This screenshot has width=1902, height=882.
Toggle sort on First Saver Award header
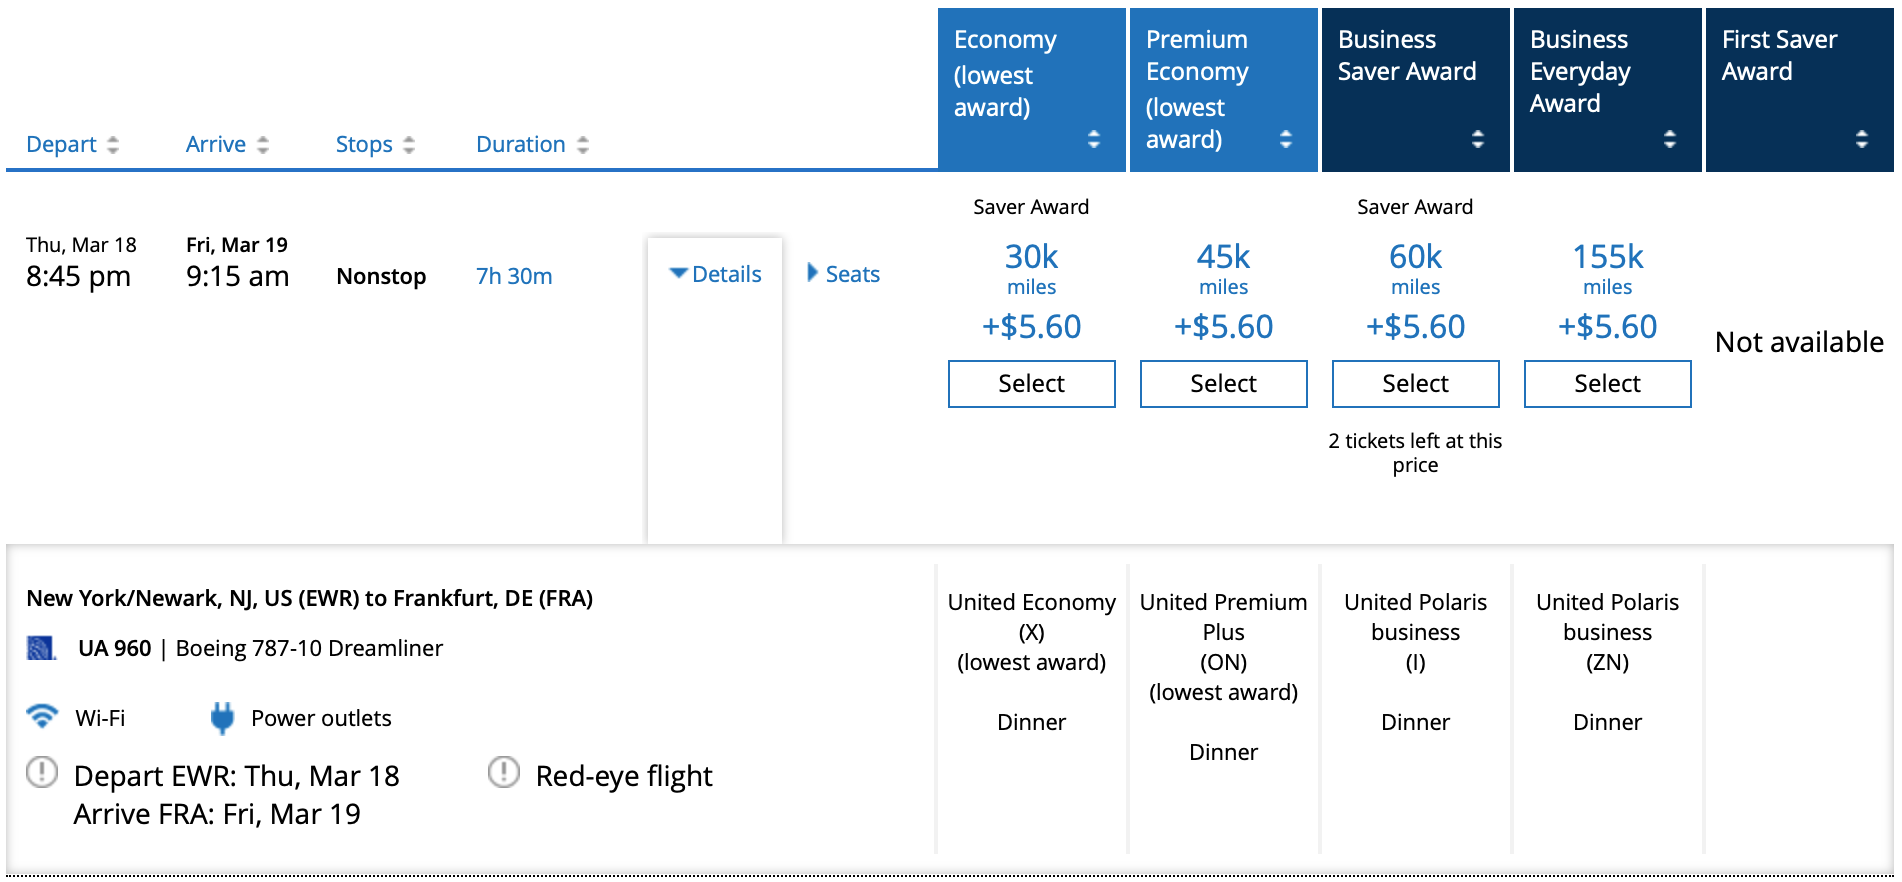coord(1863,140)
